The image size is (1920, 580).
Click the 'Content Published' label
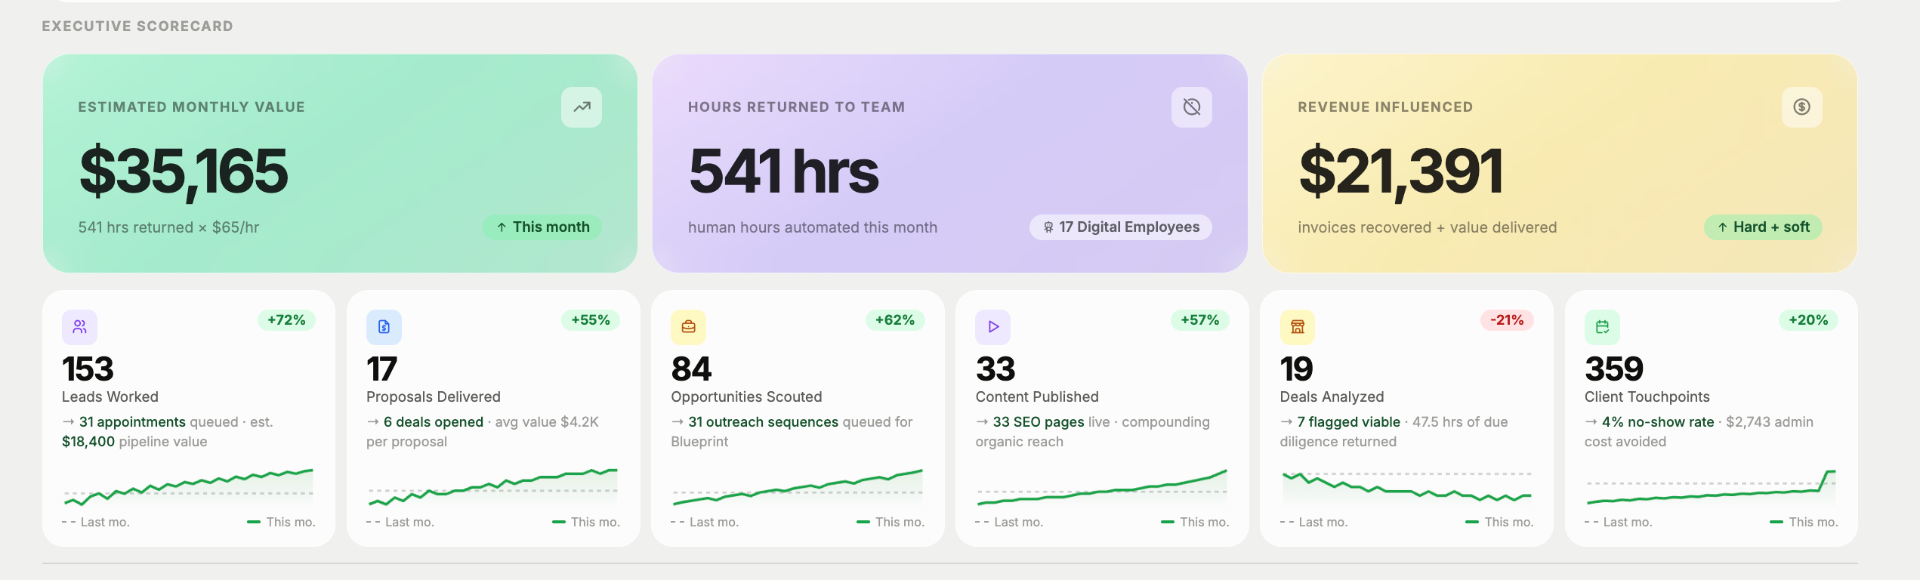(1037, 397)
